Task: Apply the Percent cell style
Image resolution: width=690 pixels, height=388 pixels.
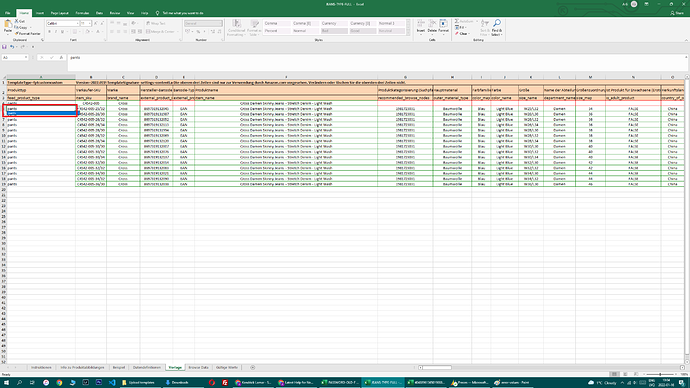Action: (x=277, y=31)
